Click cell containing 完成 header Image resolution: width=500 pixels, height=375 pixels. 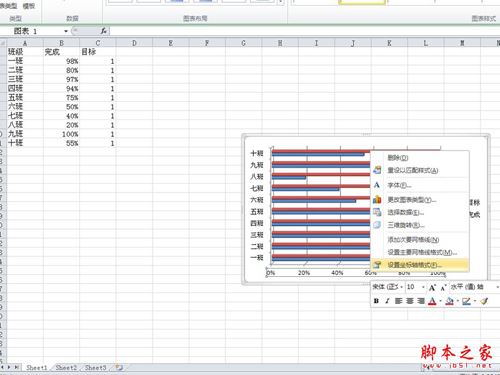(61, 52)
